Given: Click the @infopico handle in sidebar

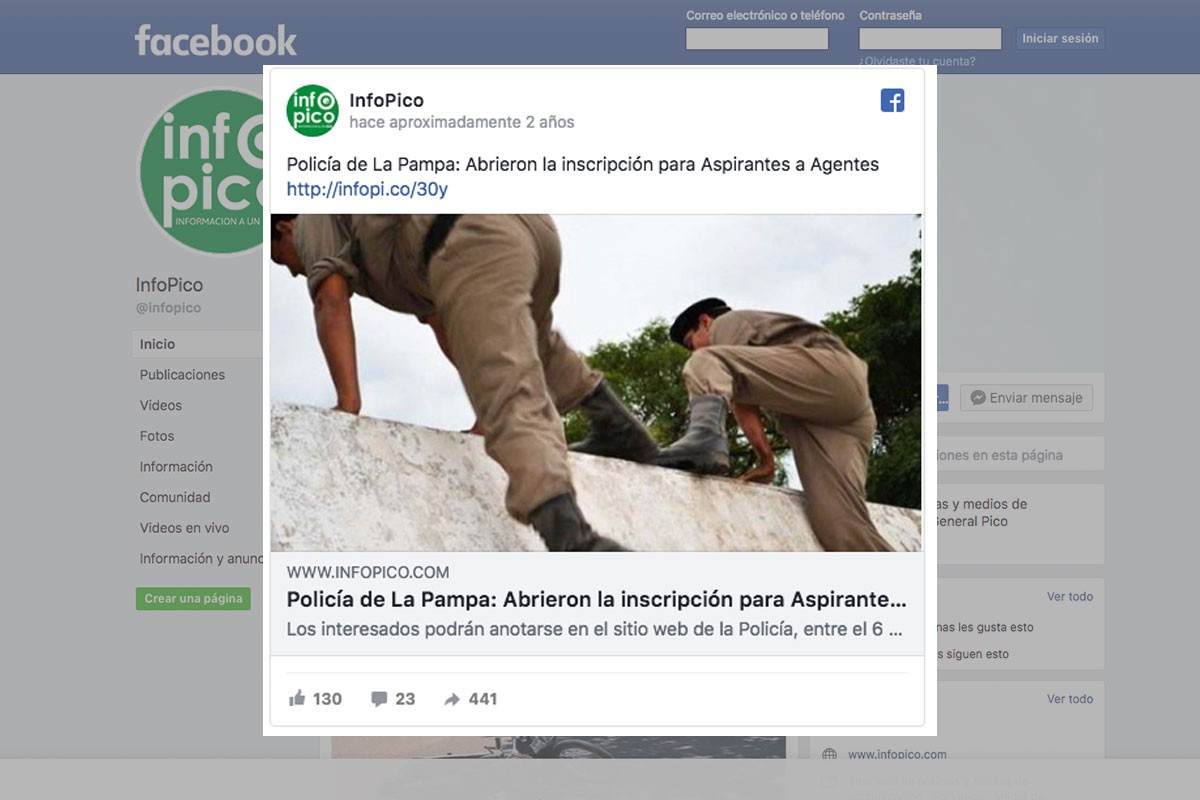Looking at the screenshot, I should (x=168, y=308).
